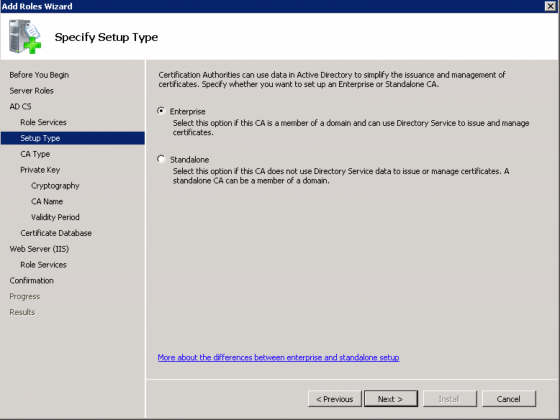Open the Private Key step
Image resolution: width=560 pixels, height=420 pixels.
40,170
